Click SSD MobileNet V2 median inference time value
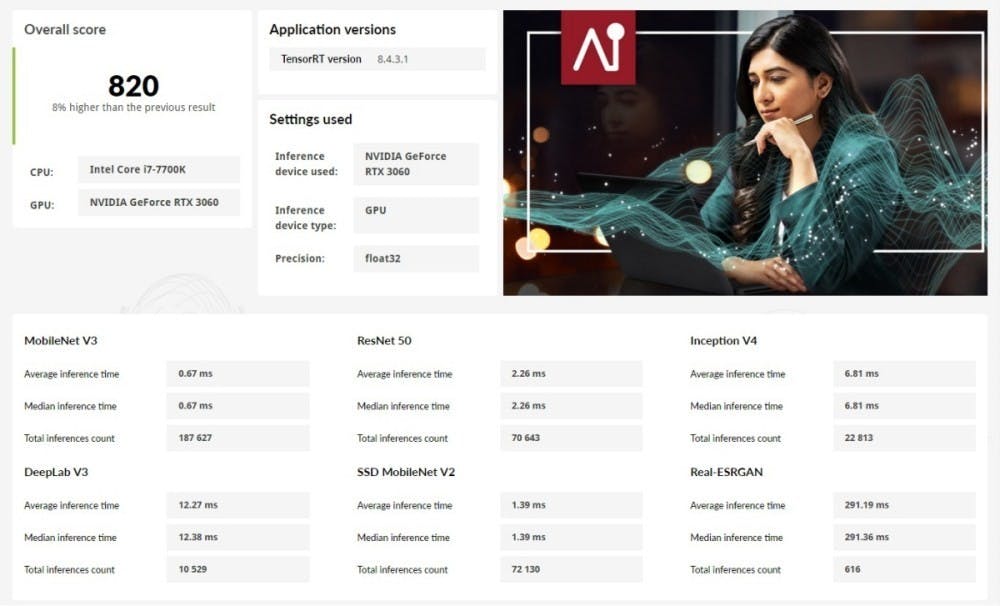1000x606 pixels. pos(571,537)
